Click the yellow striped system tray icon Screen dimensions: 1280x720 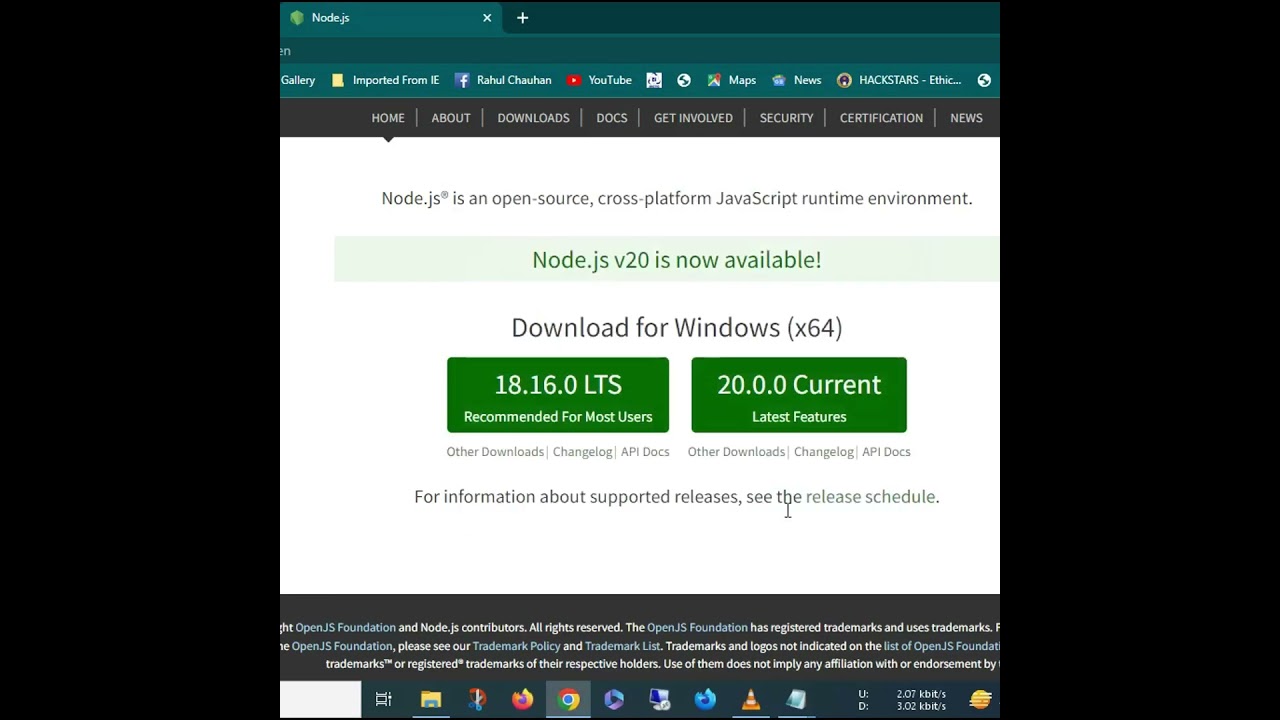(980, 700)
